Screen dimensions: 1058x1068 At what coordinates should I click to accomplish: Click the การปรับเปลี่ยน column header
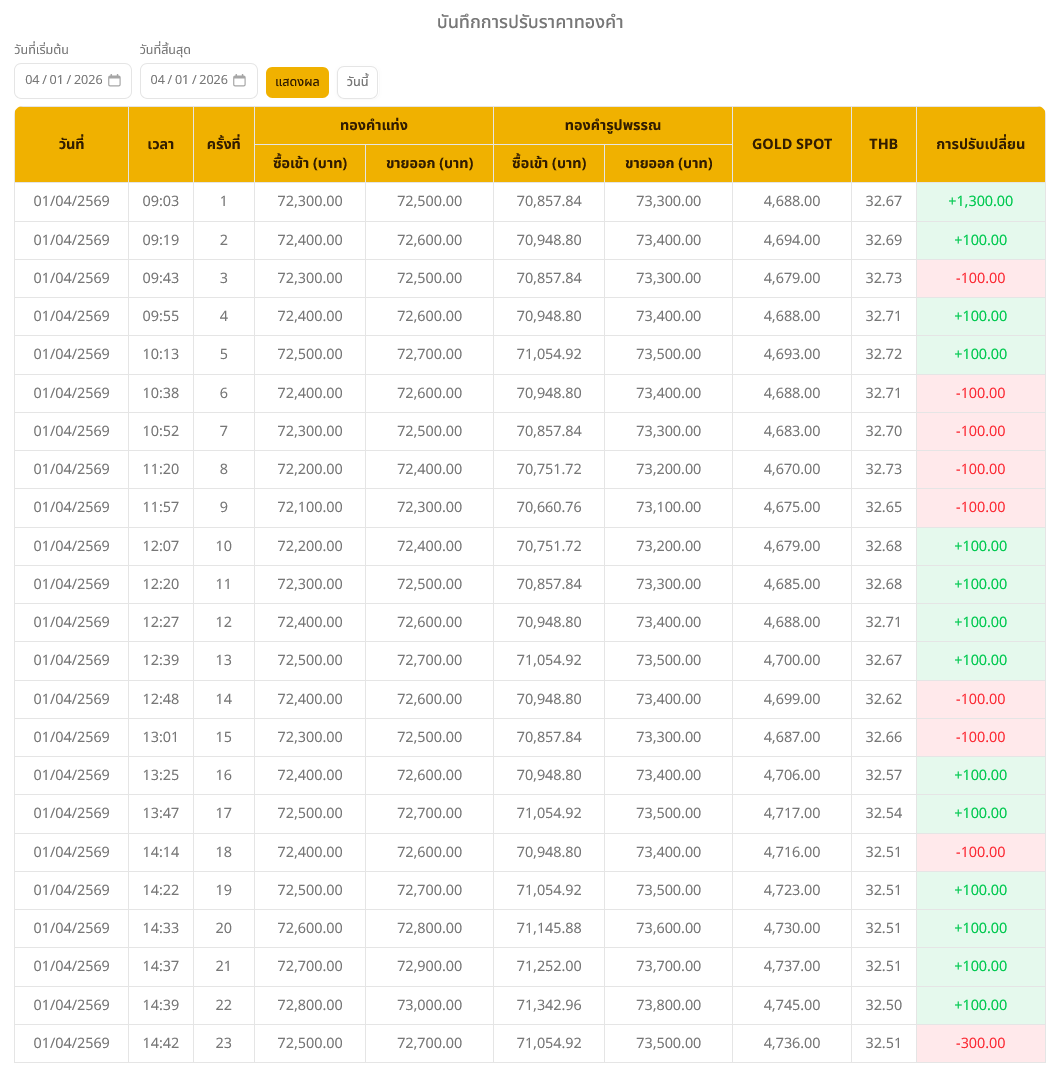coord(980,144)
